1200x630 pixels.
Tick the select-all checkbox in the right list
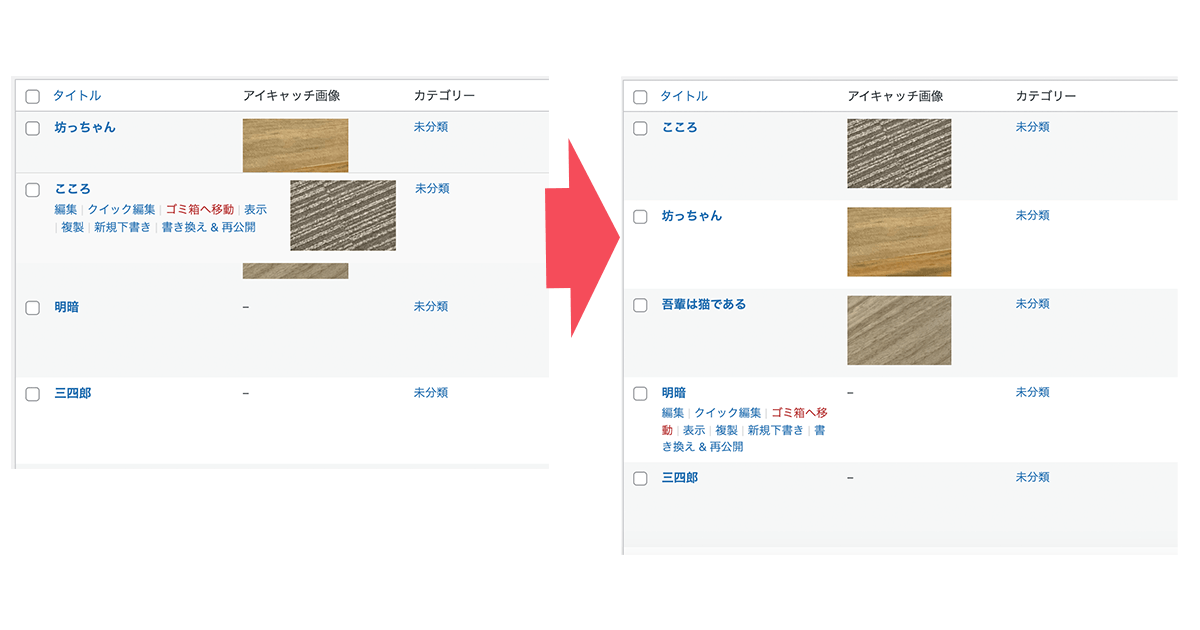[640, 97]
